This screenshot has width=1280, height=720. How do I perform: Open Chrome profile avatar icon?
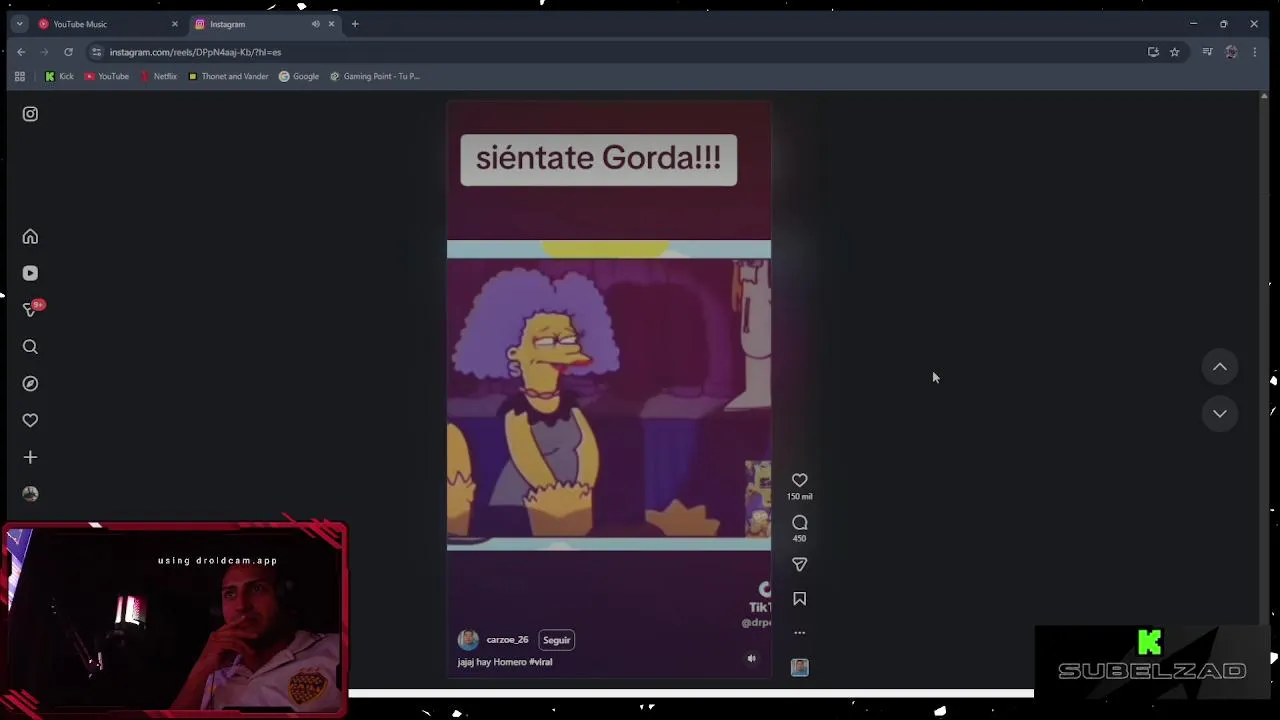pyautogui.click(x=1231, y=52)
